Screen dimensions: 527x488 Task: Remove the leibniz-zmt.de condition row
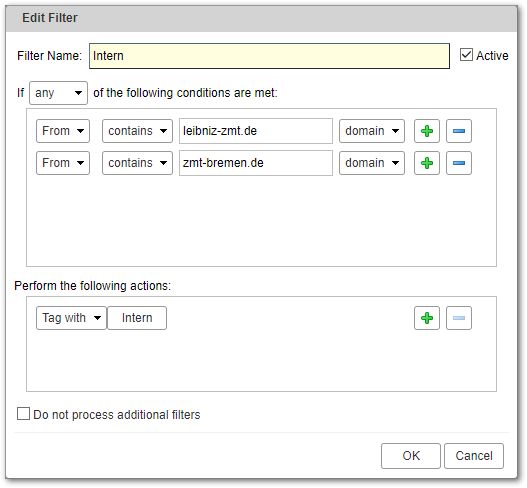(459, 131)
